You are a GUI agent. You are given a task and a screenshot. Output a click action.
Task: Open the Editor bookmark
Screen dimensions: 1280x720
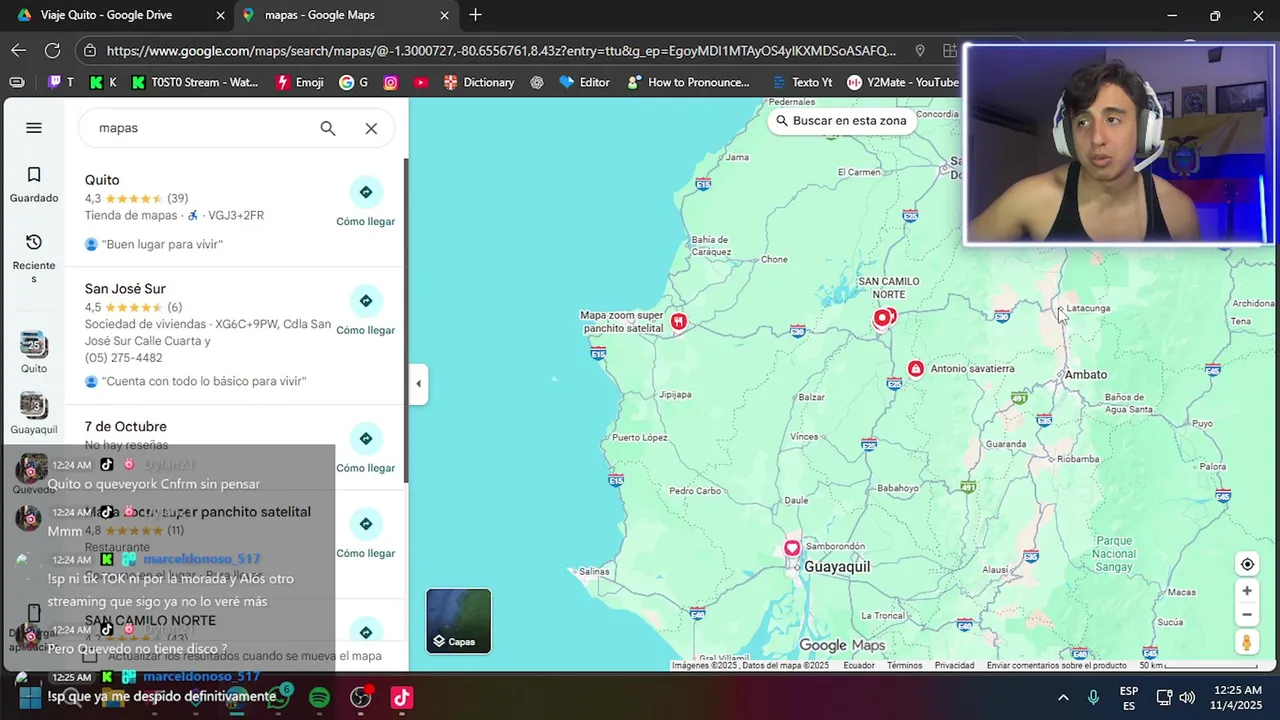point(584,82)
